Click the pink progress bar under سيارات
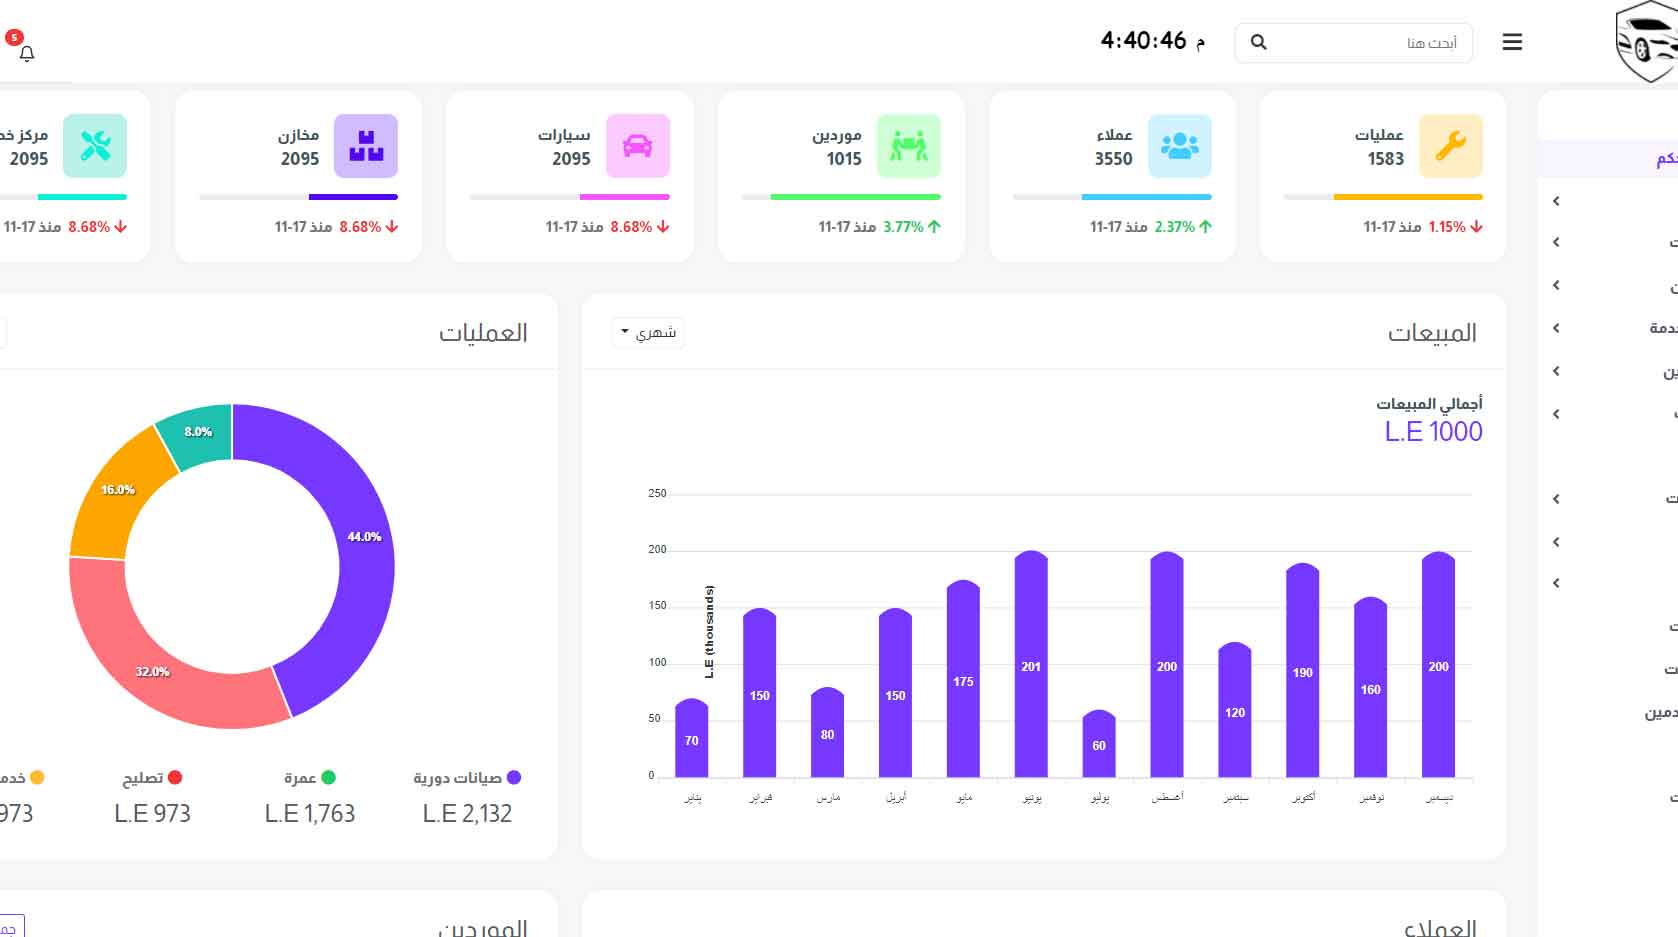This screenshot has height=937, width=1678. 625,197
